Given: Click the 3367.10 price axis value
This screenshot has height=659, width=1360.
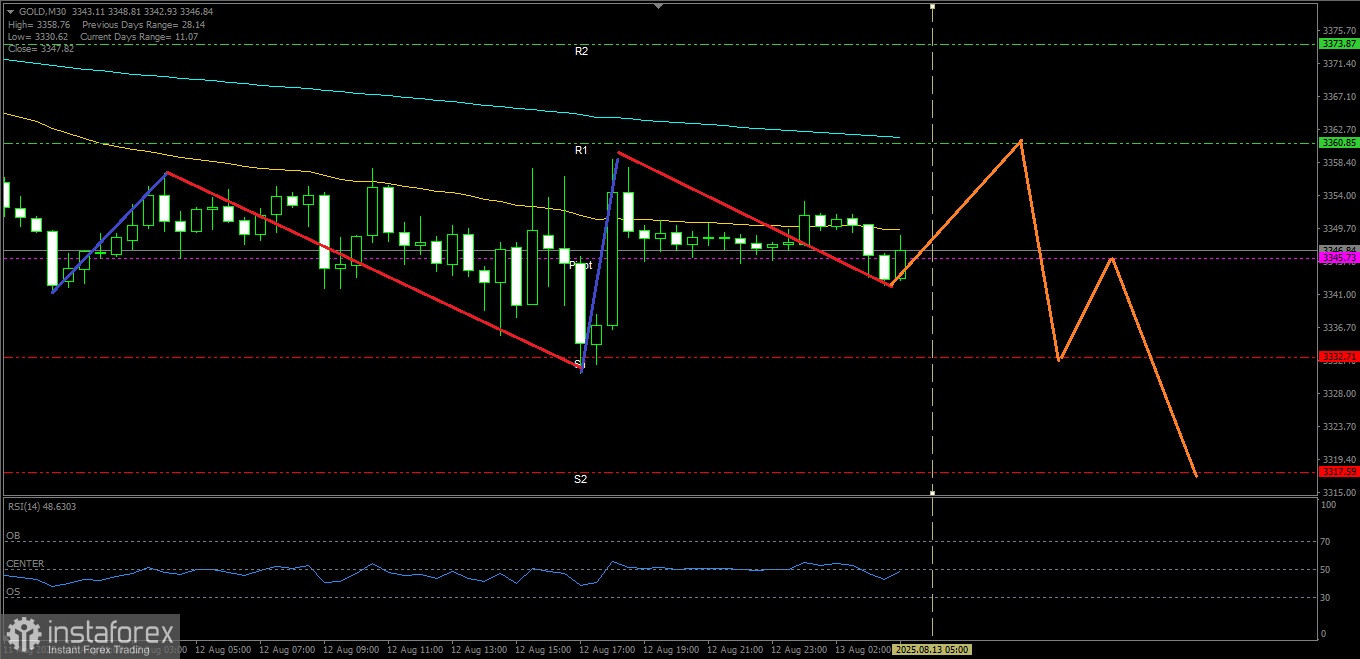Looking at the screenshot, I should coord(1339,97).
